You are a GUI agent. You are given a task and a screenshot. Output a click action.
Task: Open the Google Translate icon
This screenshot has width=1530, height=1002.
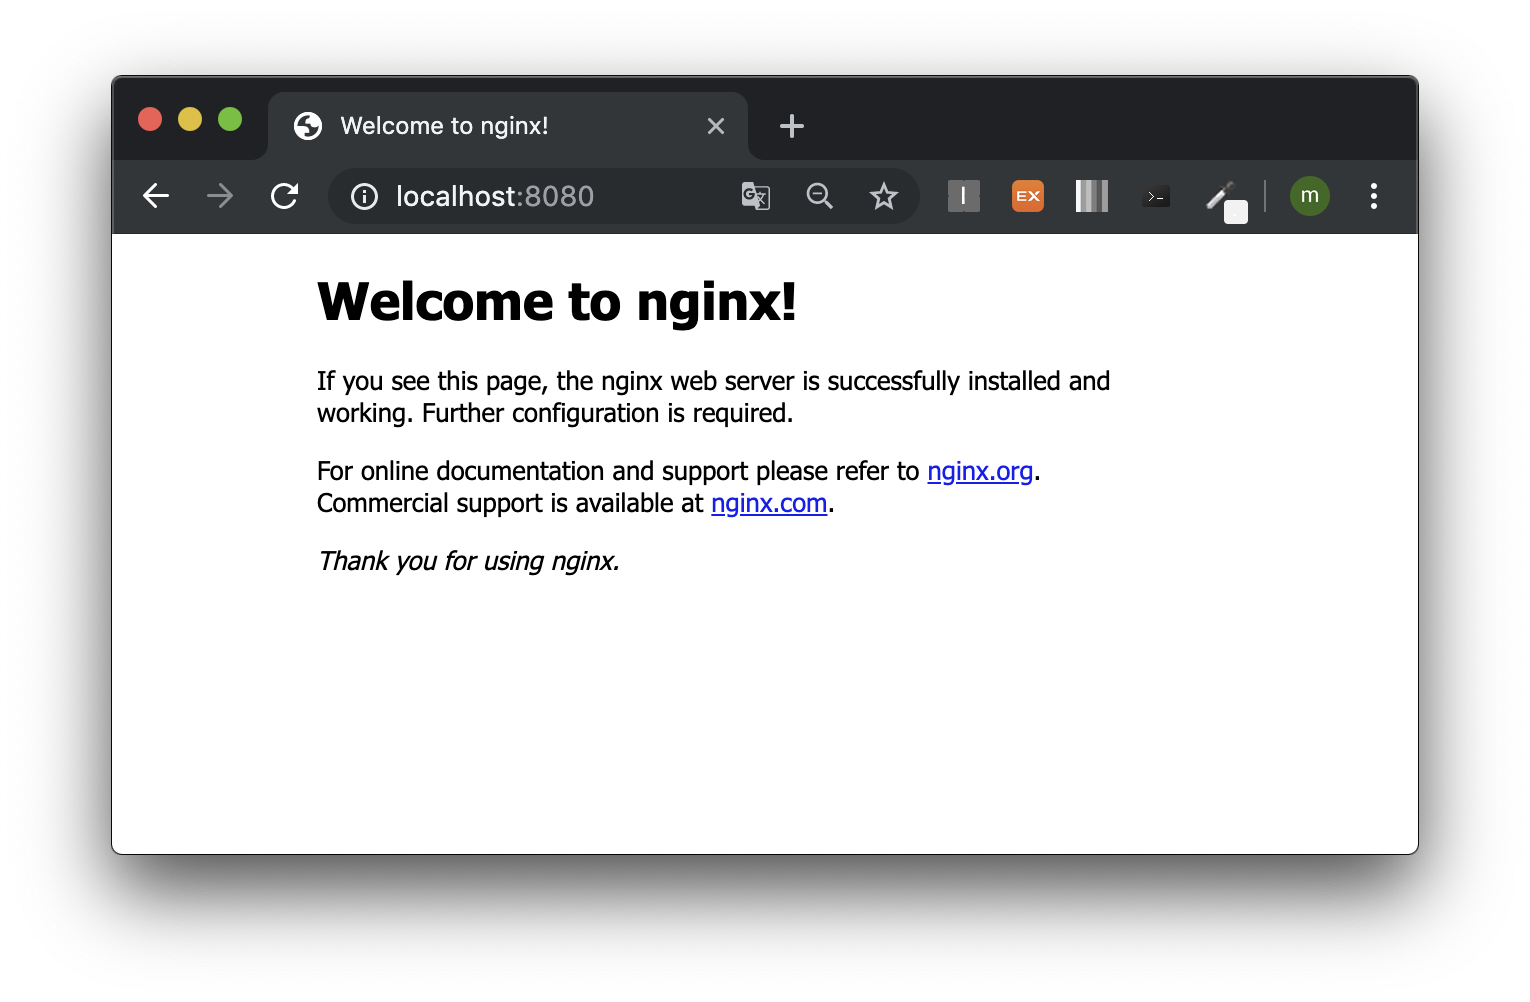click(x=756, y=196)
